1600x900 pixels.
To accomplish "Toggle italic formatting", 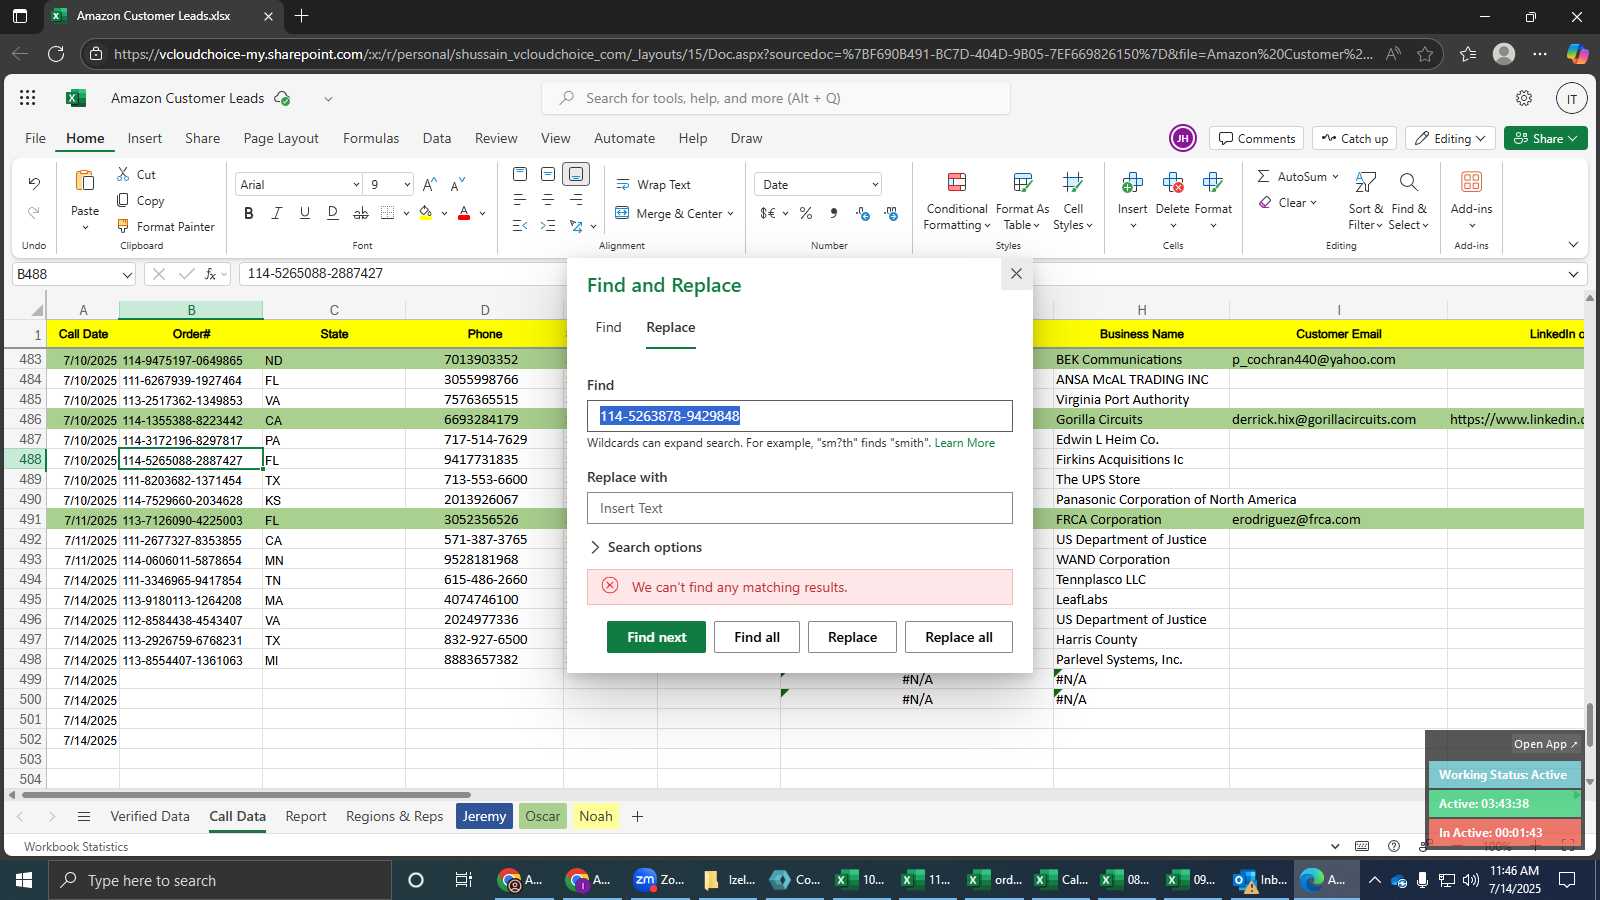I will (x=277, y=213).
